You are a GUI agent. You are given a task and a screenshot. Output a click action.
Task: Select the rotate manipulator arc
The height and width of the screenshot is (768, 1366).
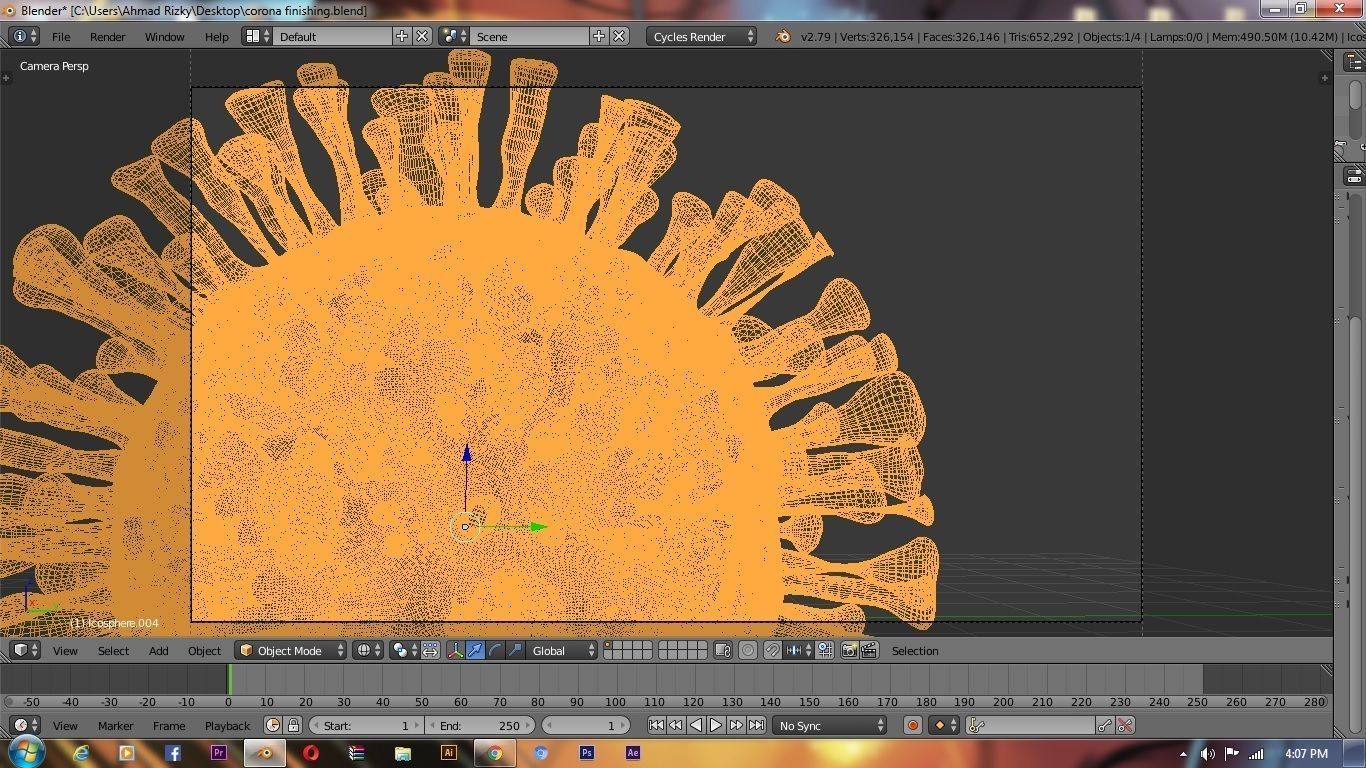pyautogui.click(x=496, y=650)
